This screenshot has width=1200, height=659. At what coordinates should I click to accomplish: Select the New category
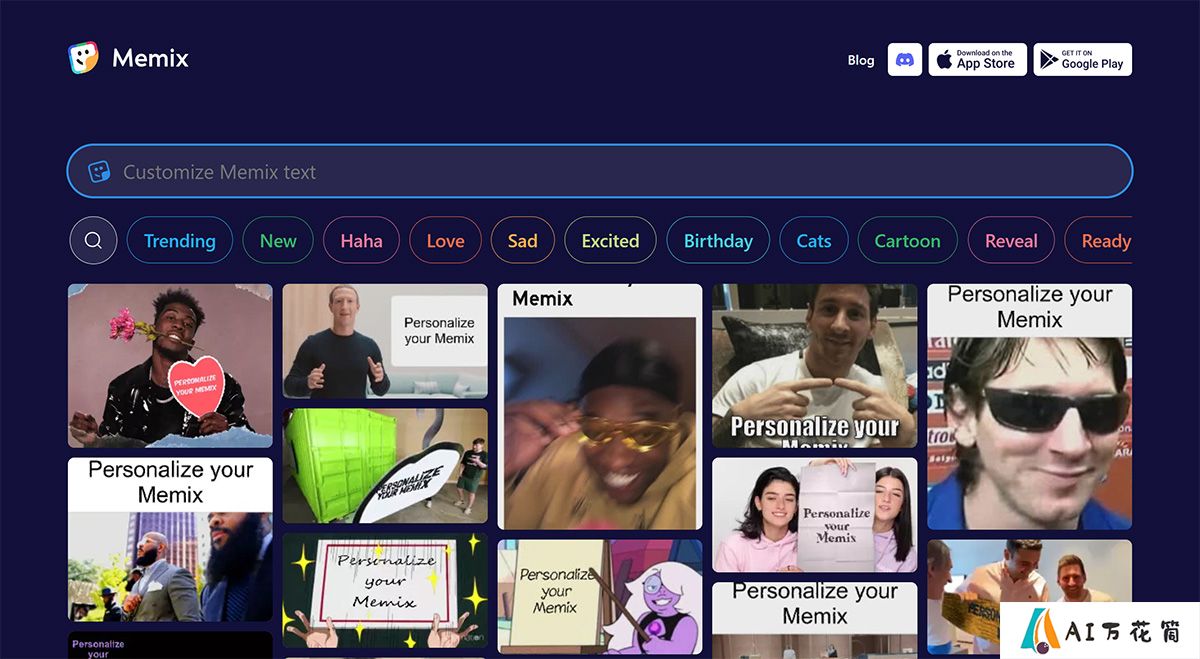[x=278, y=240]
